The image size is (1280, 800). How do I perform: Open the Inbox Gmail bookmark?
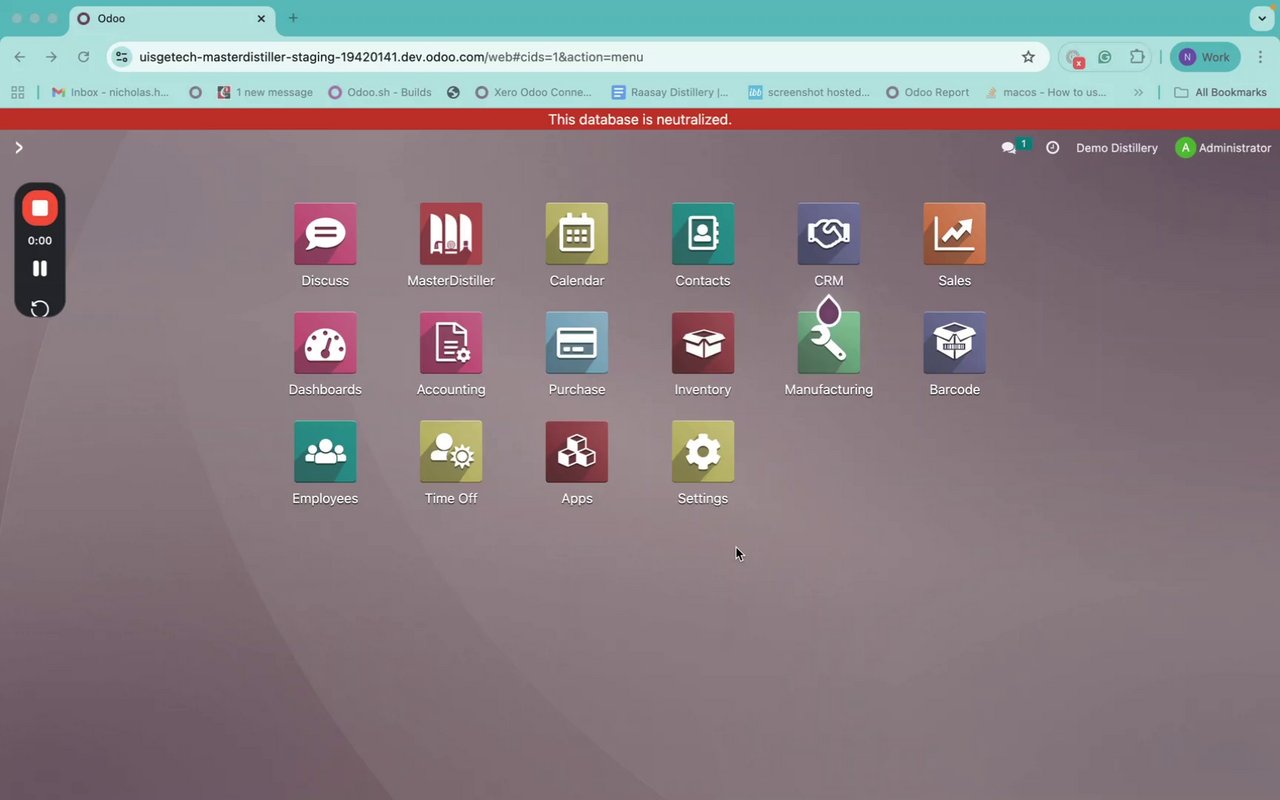tap(111, 92)
